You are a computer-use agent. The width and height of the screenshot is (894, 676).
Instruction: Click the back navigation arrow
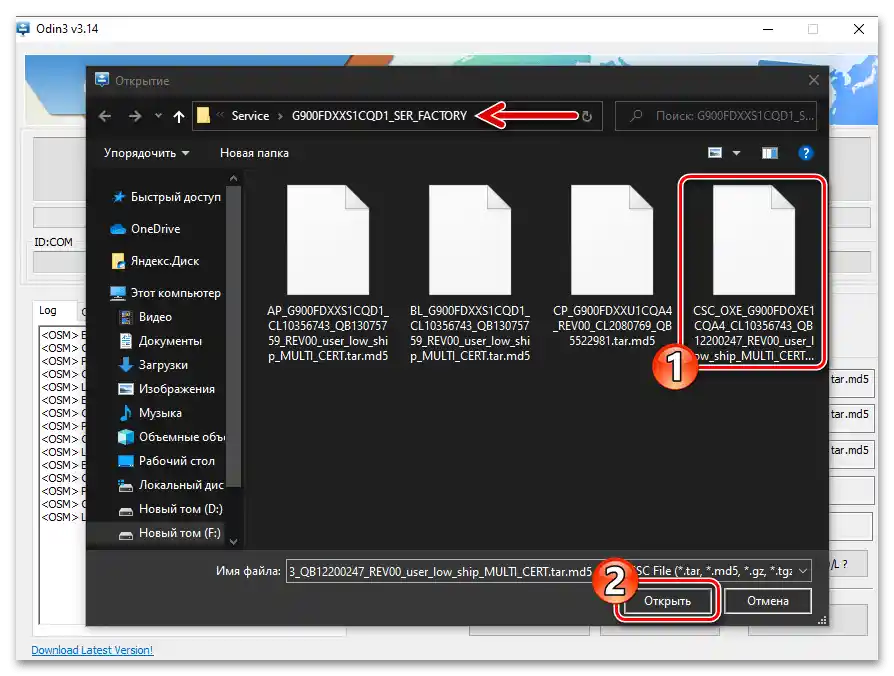[x=105, y=116]
